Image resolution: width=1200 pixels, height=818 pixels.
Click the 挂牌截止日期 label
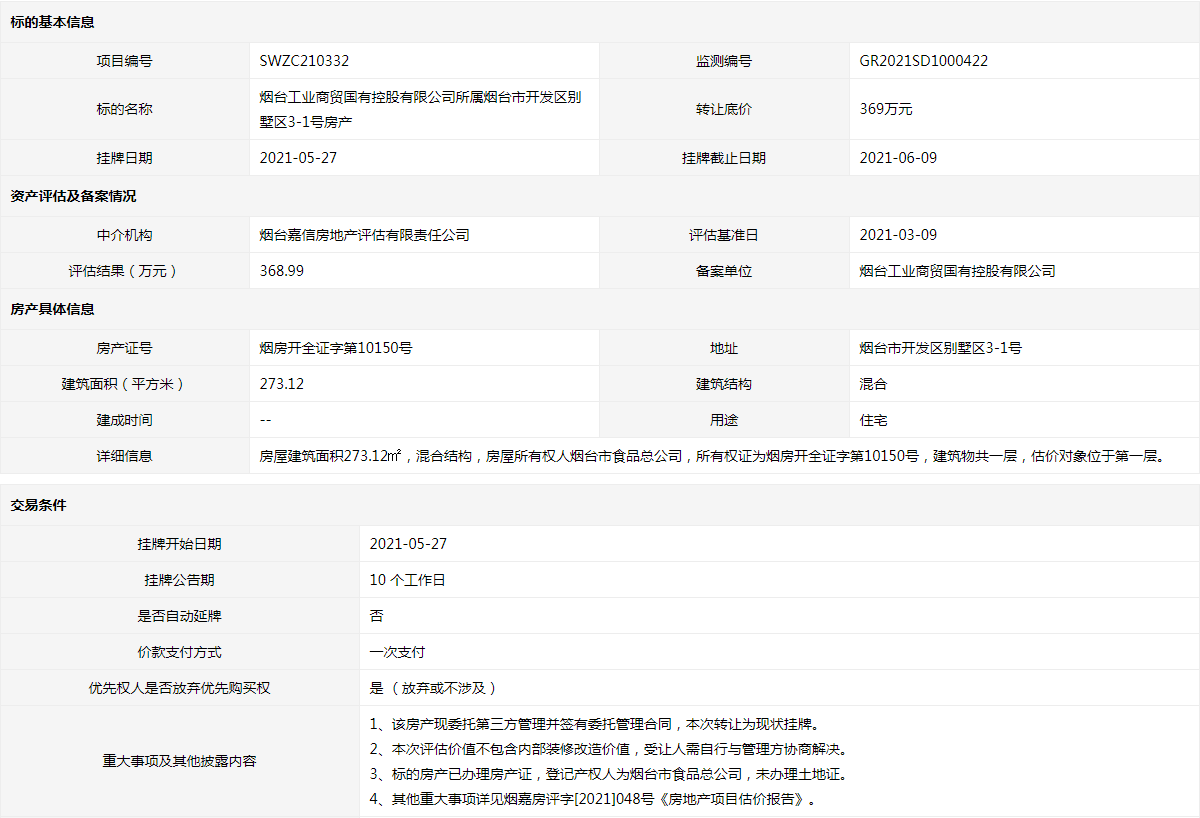[x=724, y=158]
